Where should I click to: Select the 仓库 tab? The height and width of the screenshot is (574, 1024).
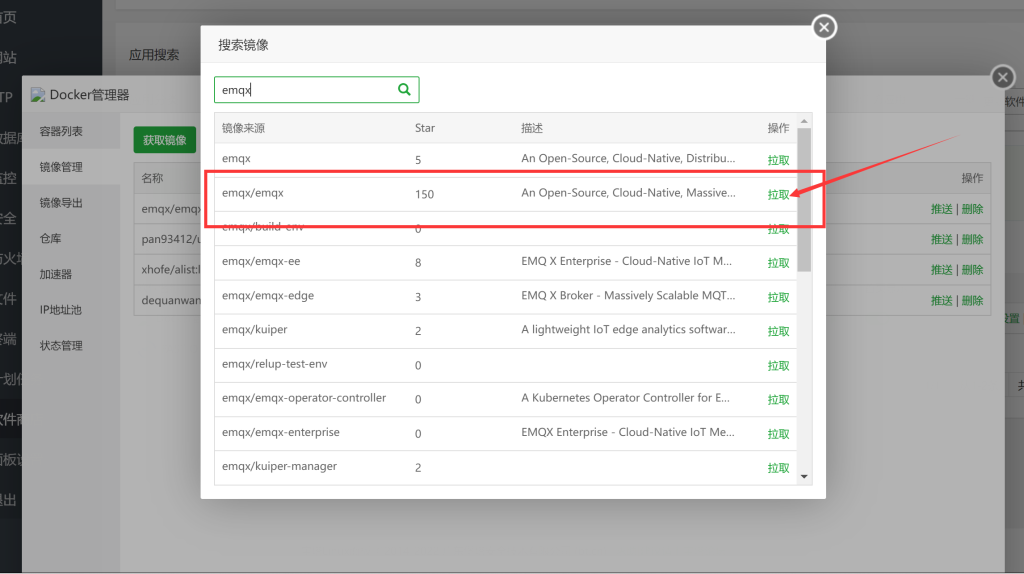point(50,239)
